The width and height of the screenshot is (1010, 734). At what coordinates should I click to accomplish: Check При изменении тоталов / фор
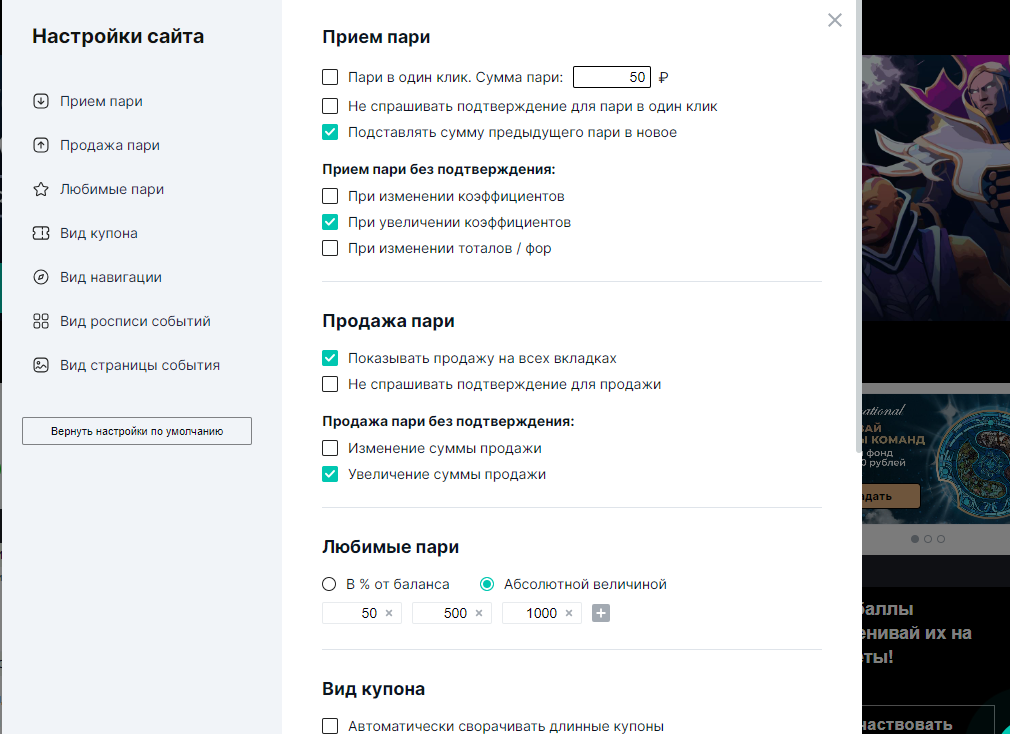[330, 248]
